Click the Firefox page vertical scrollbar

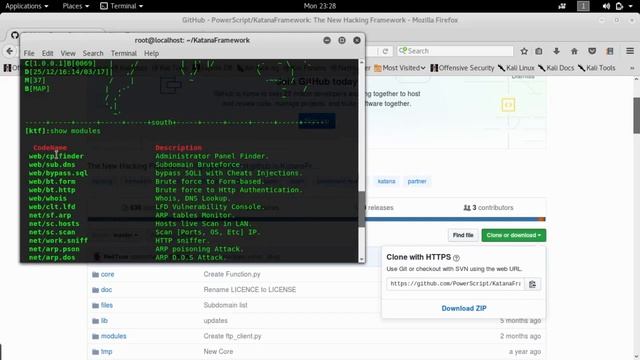(636, 116)
